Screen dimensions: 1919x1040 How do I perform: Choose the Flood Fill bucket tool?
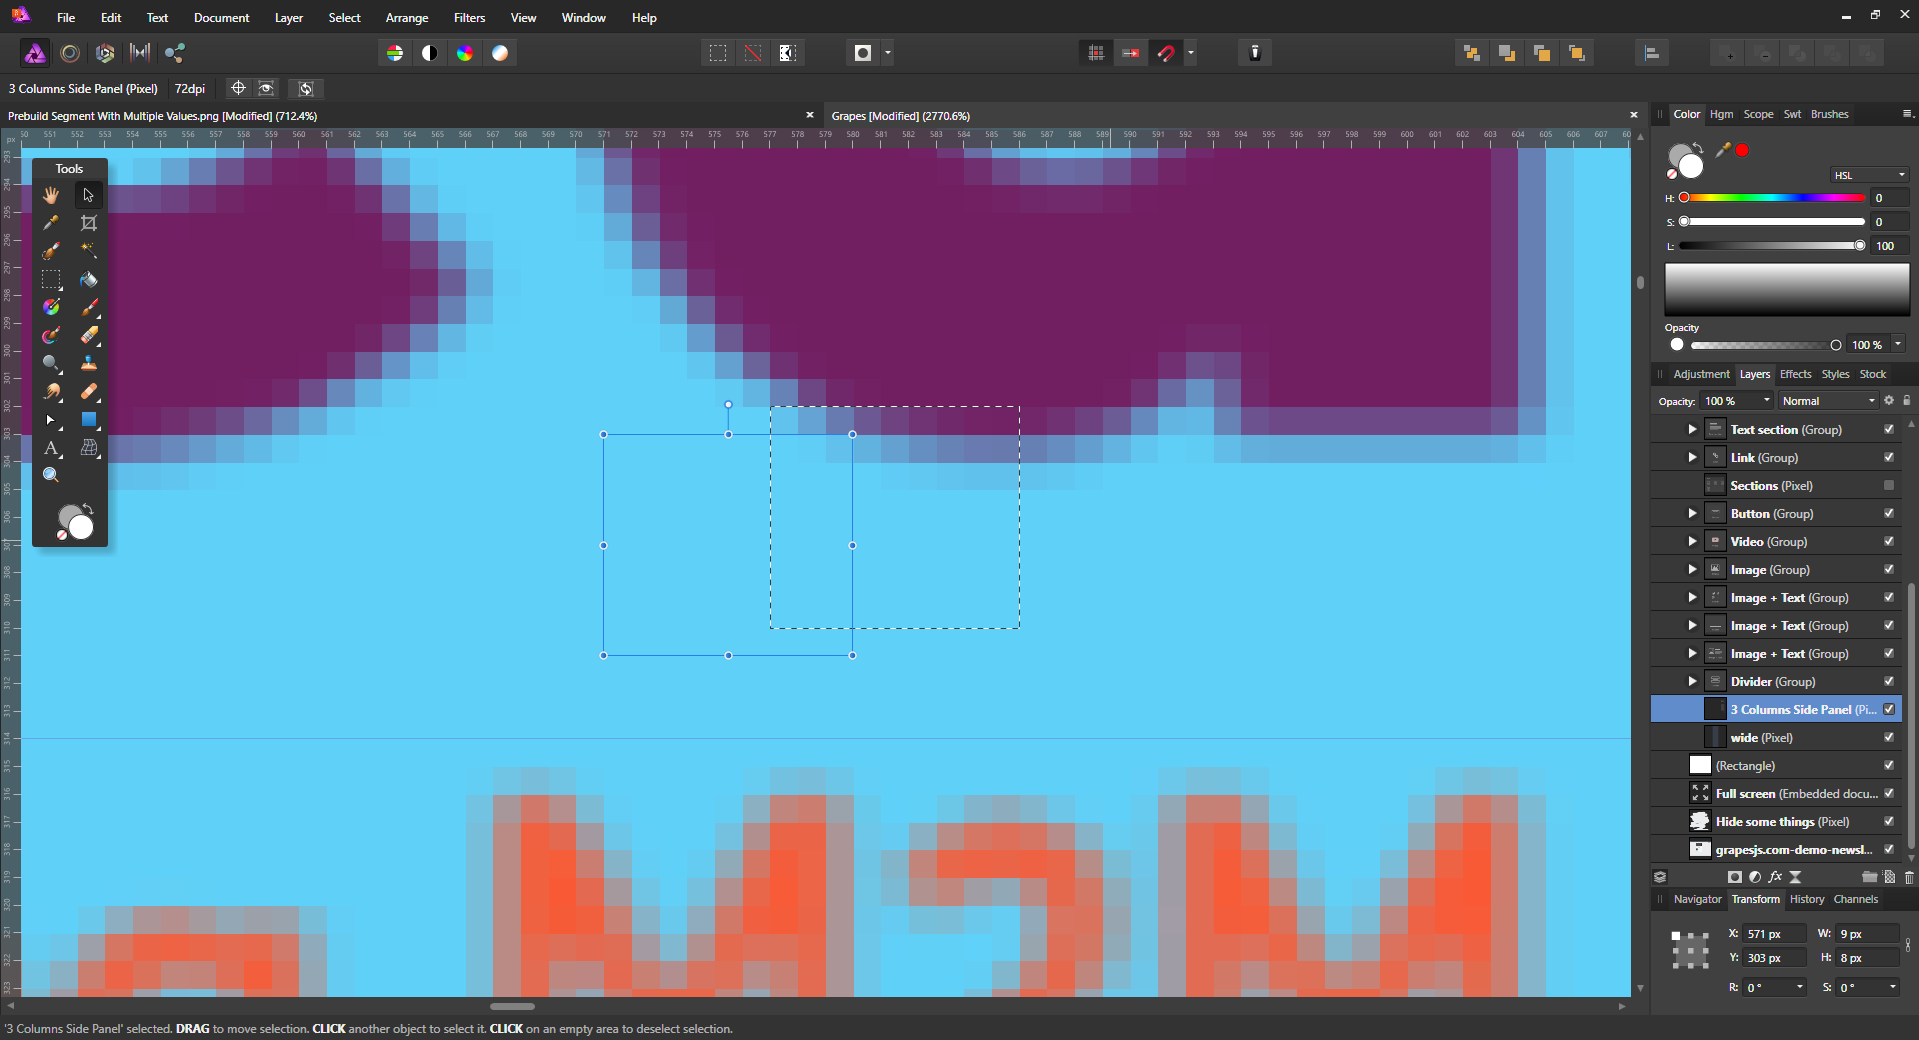click(89, 279)
